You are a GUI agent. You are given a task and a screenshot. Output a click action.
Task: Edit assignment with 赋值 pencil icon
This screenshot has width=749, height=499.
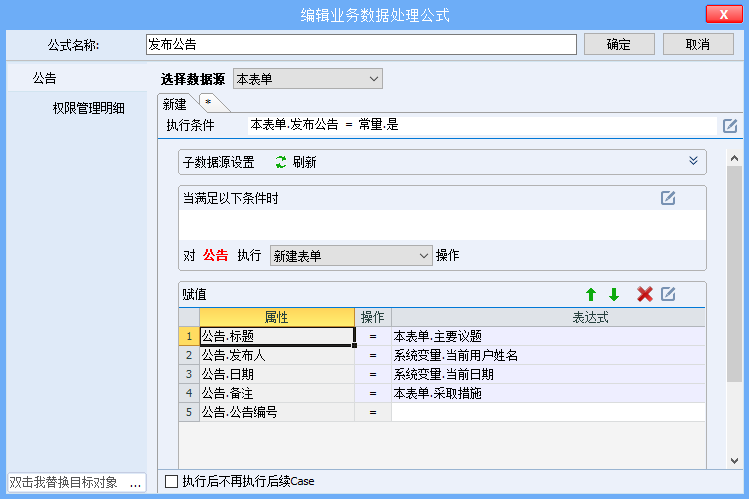[668, 294]
